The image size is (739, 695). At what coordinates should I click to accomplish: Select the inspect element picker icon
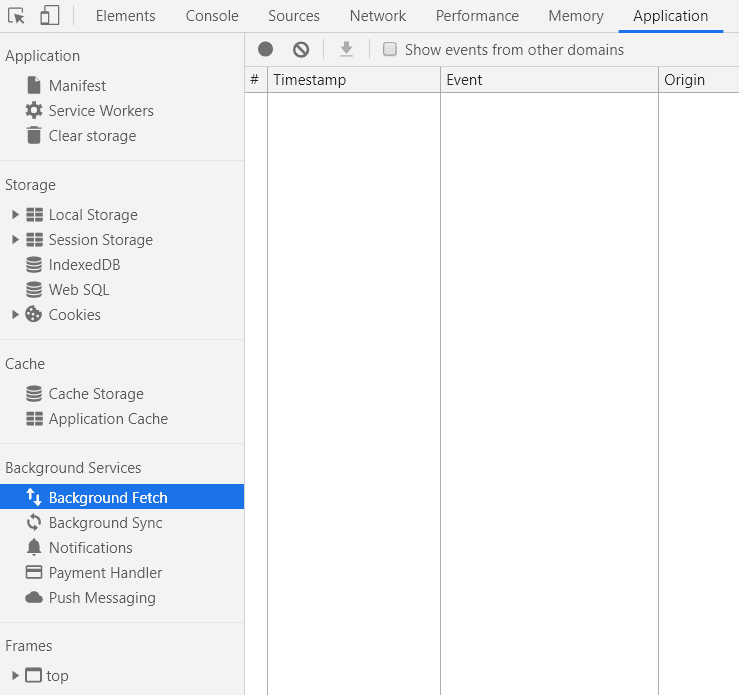click(x=16, y=16)
